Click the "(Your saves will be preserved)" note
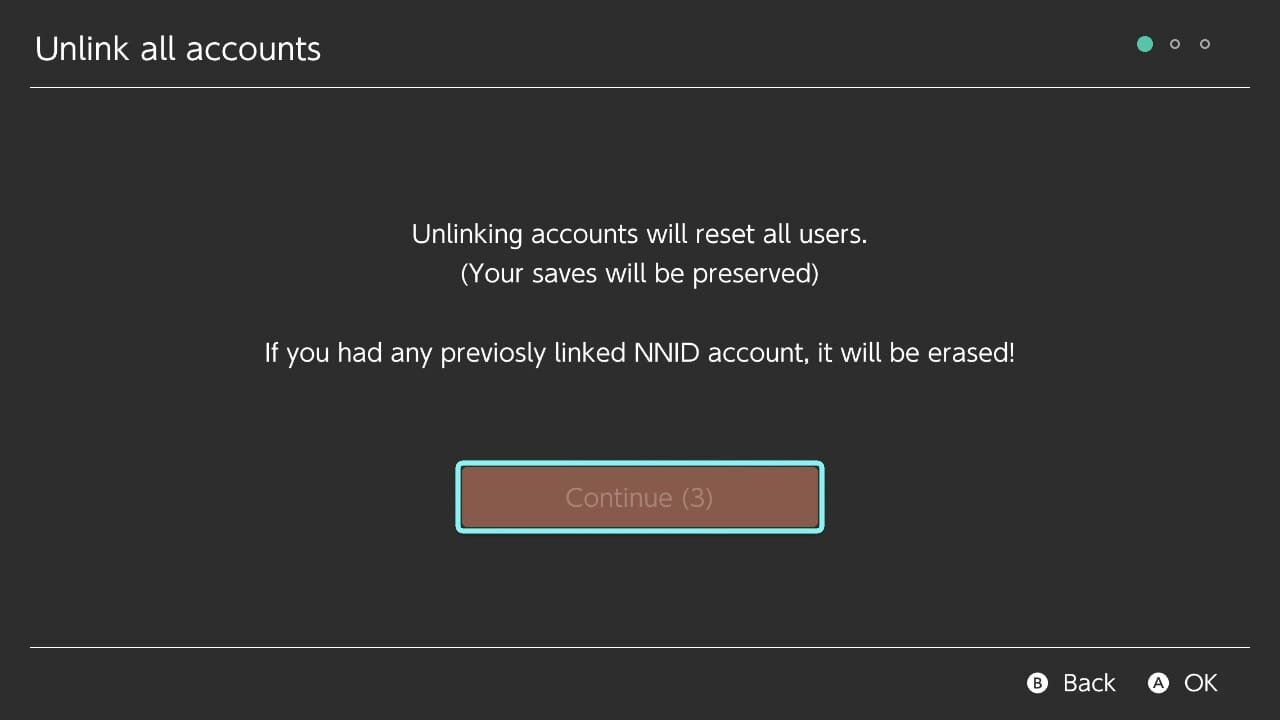 tap(640, 274)
